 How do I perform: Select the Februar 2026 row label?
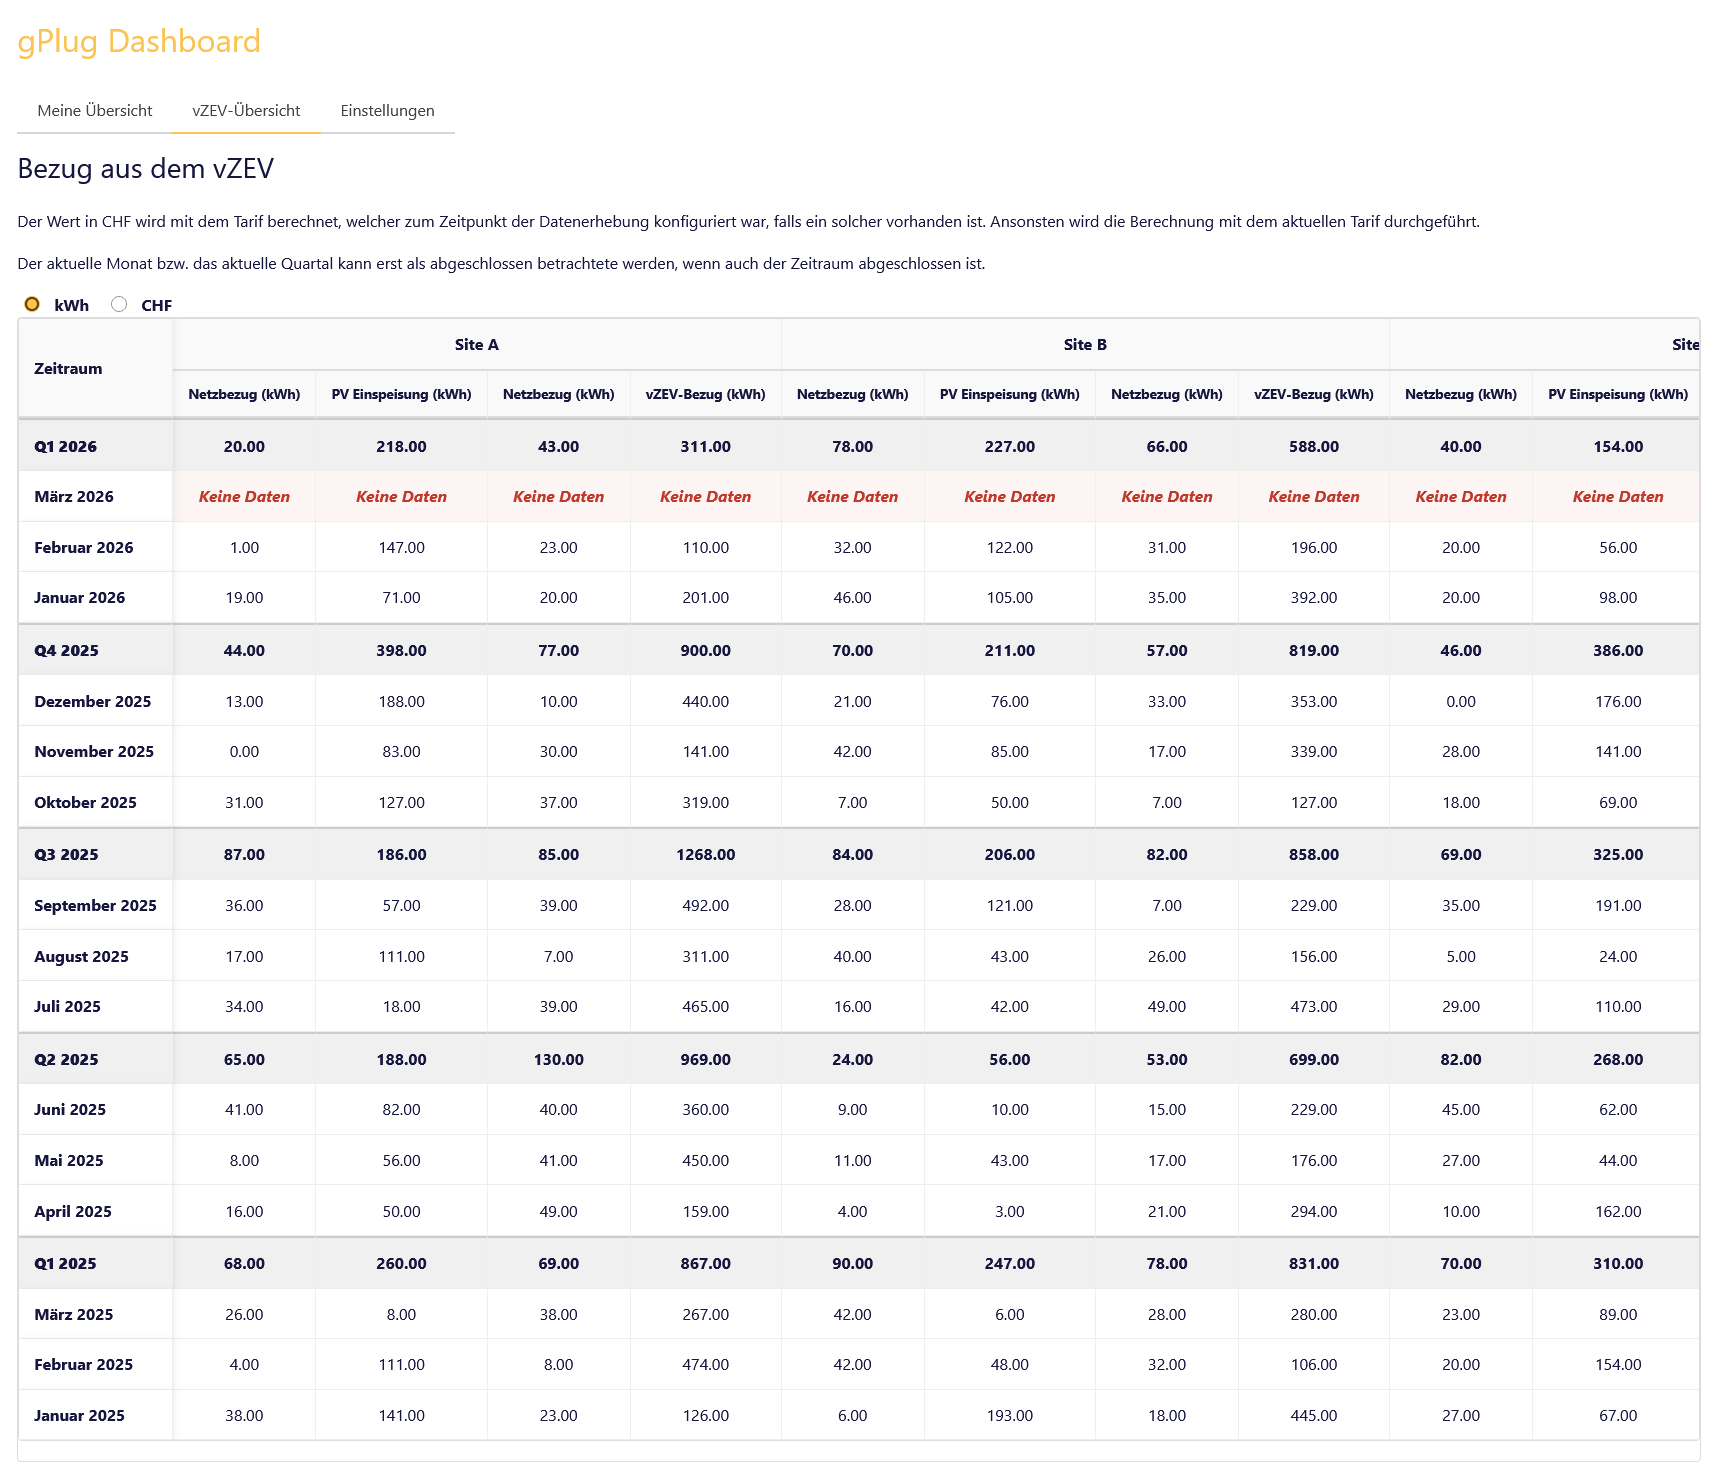(x=84, y=548)
